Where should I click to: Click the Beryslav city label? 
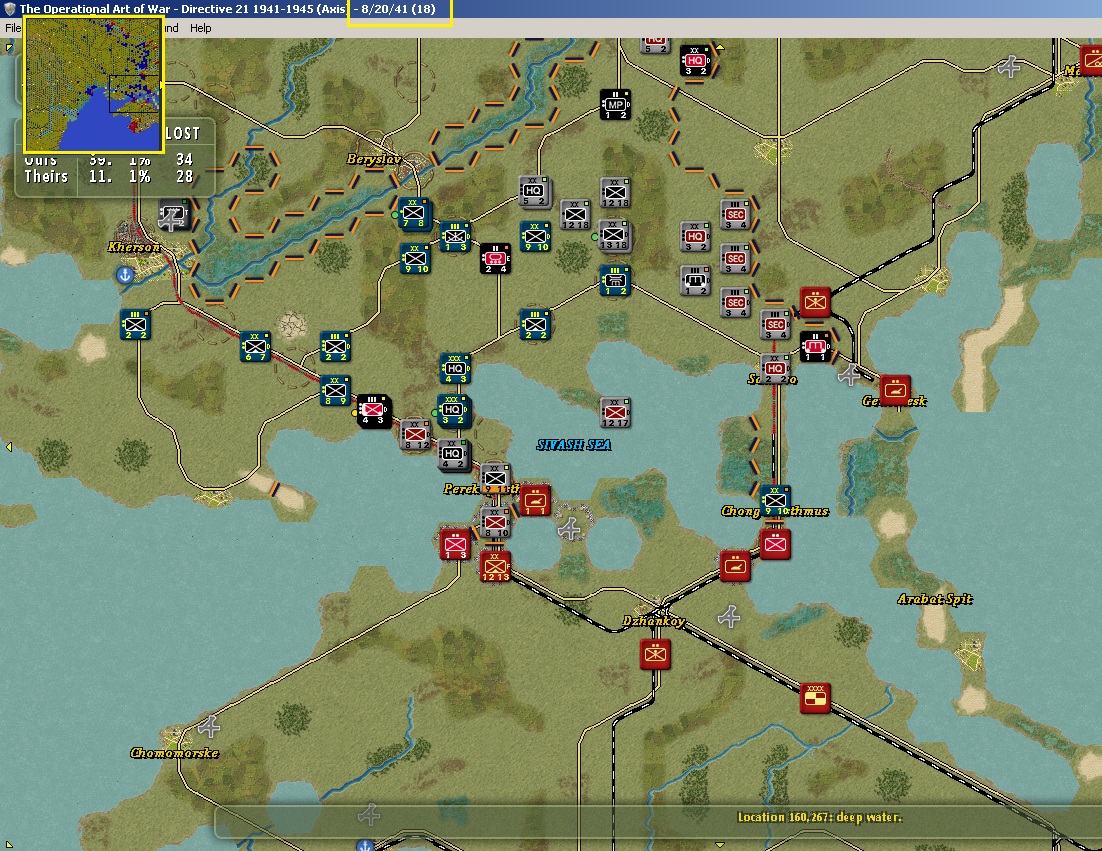pos(374,160)
